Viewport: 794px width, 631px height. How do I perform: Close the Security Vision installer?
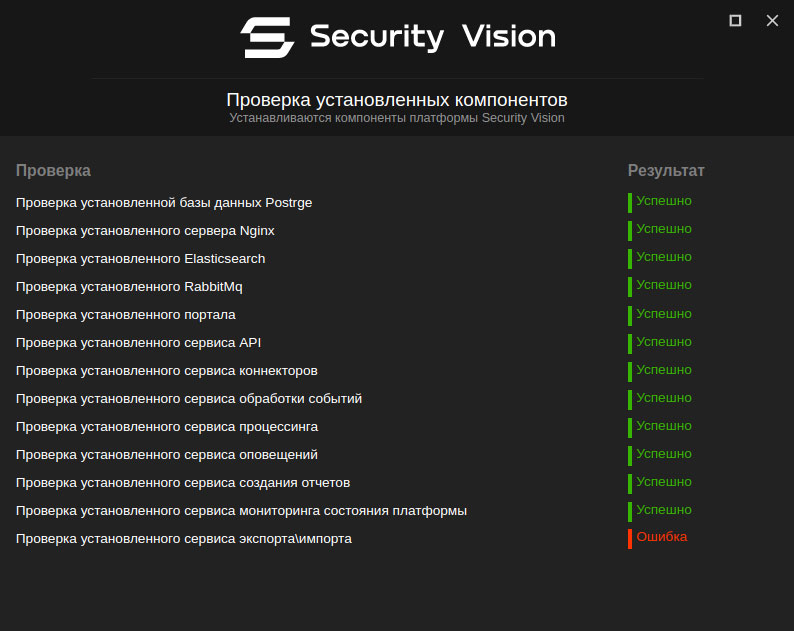772,21
